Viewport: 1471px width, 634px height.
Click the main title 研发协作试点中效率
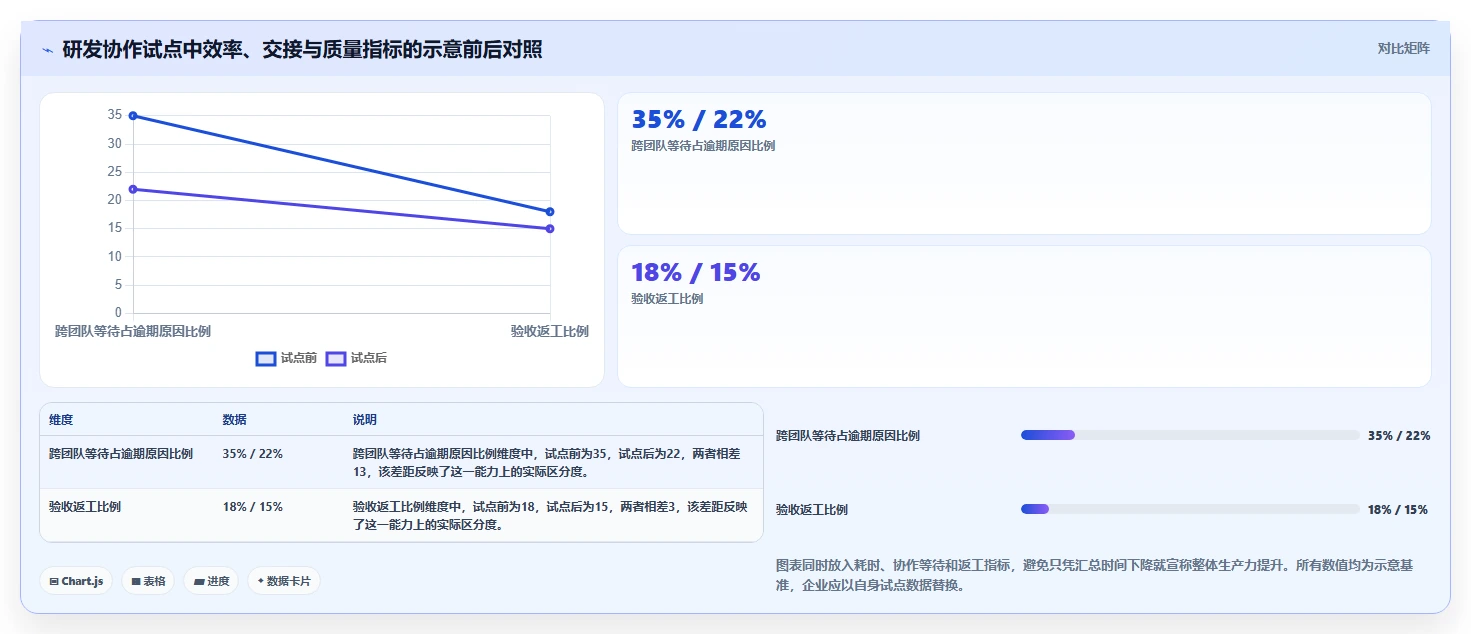click(x=302, y=49)
